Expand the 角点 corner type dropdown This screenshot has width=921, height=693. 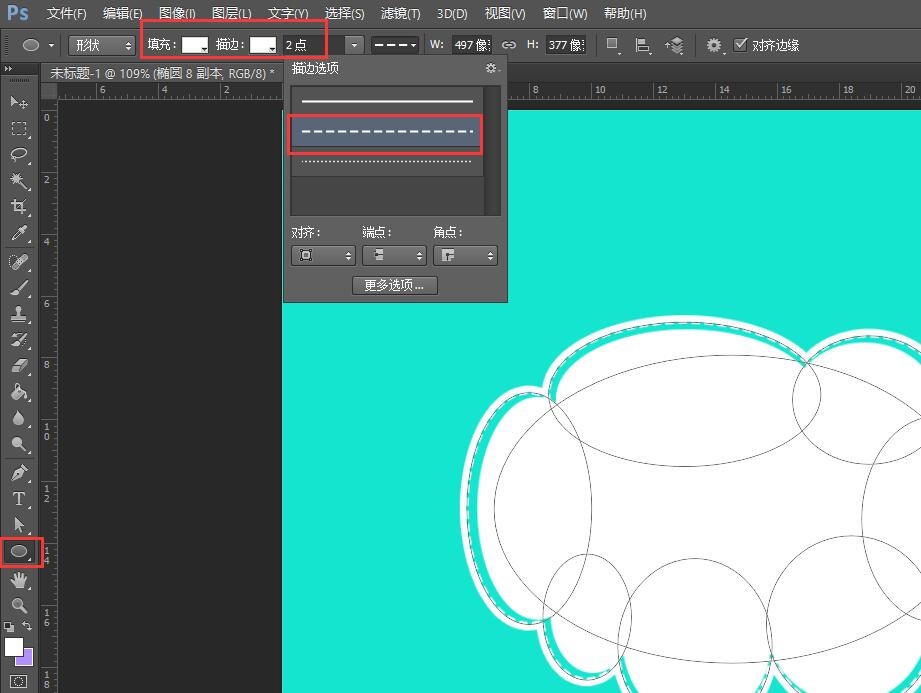click(465, 256)
